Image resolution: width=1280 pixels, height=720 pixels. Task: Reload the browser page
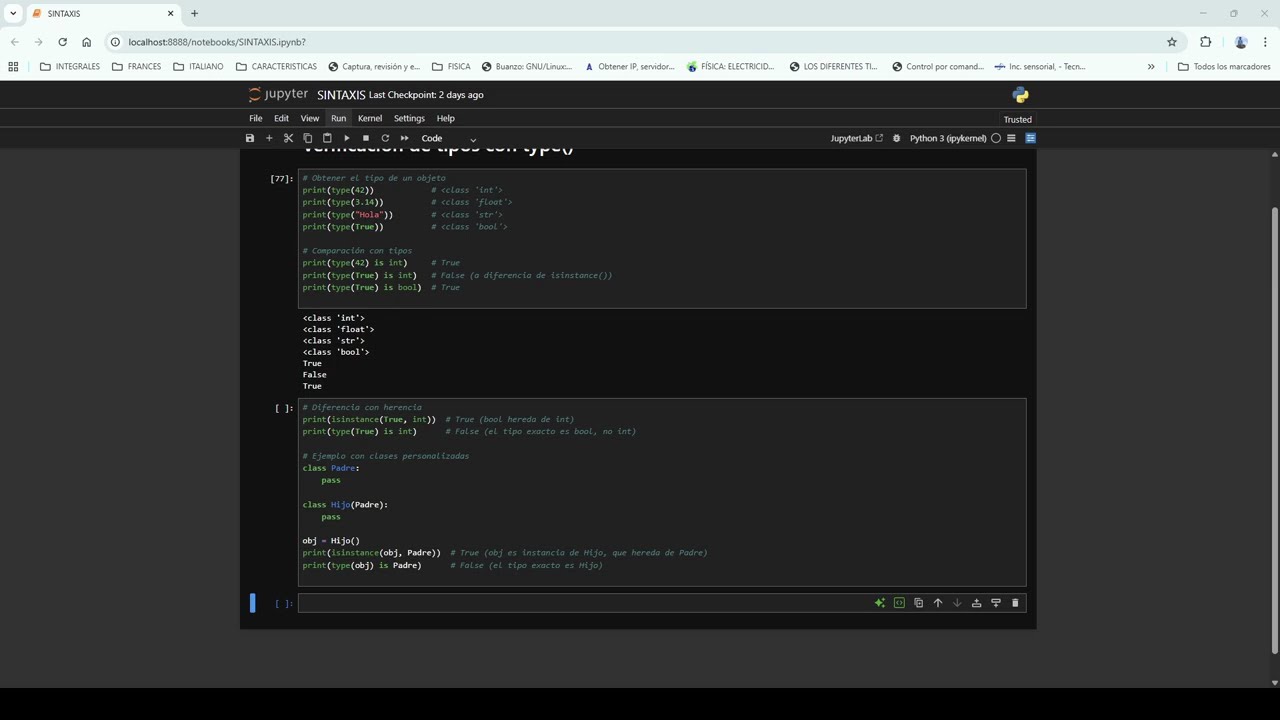click(x=62, y=42)
